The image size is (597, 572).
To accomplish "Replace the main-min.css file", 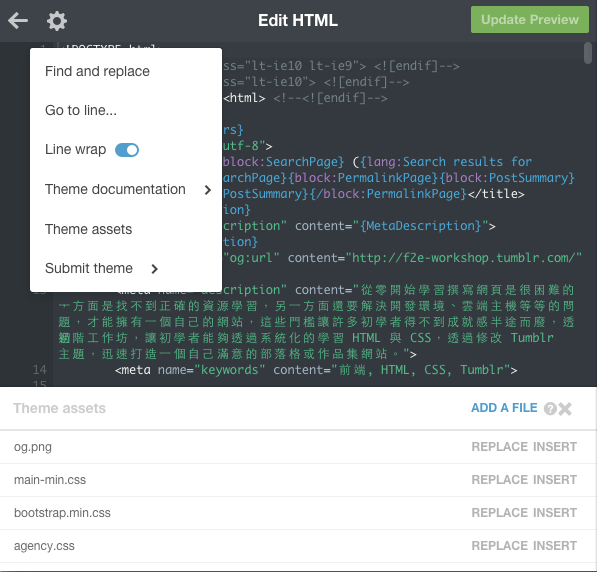I will 500,480.
